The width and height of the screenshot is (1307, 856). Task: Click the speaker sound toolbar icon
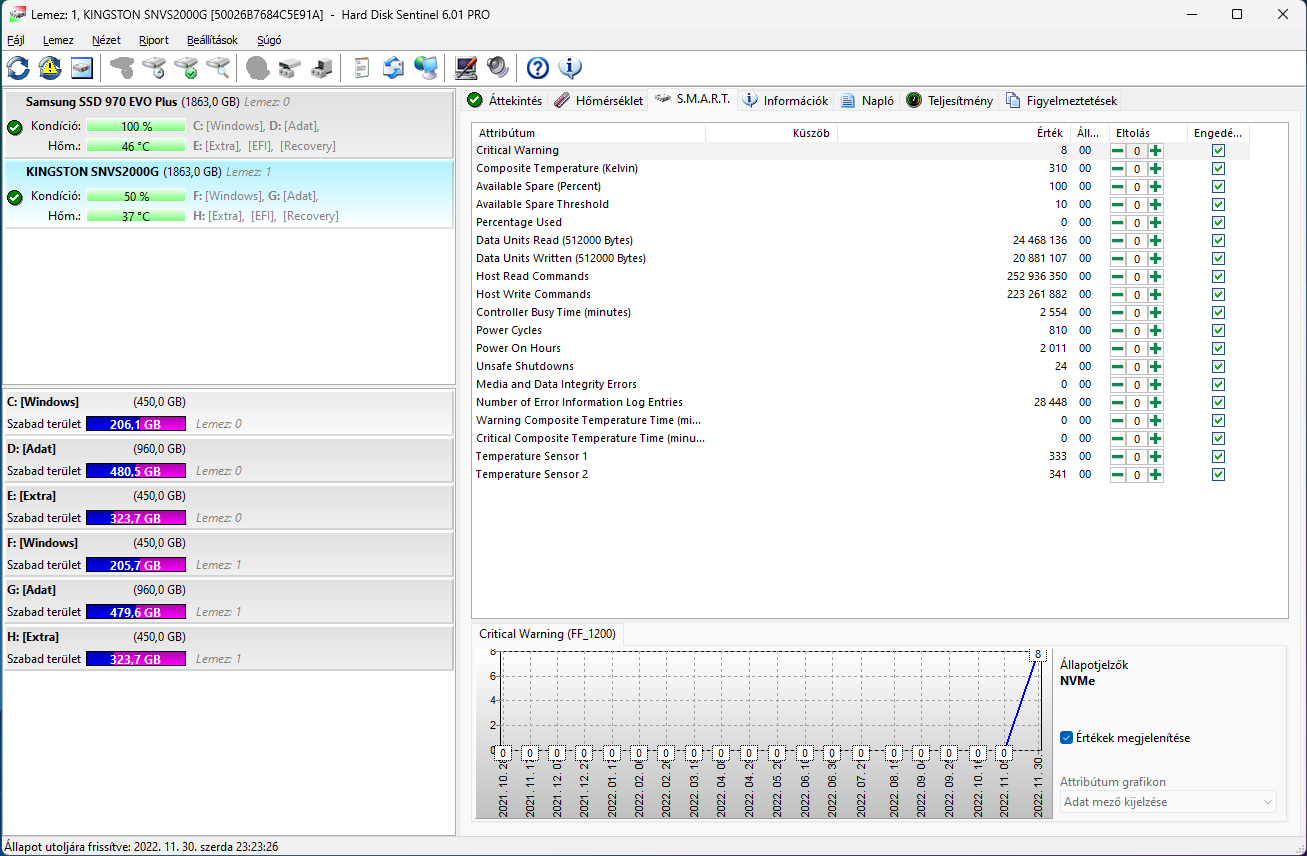coord(498,68)
